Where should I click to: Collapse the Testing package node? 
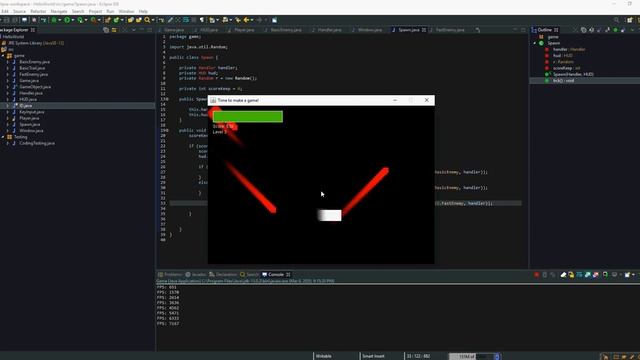tap(3, 137)
